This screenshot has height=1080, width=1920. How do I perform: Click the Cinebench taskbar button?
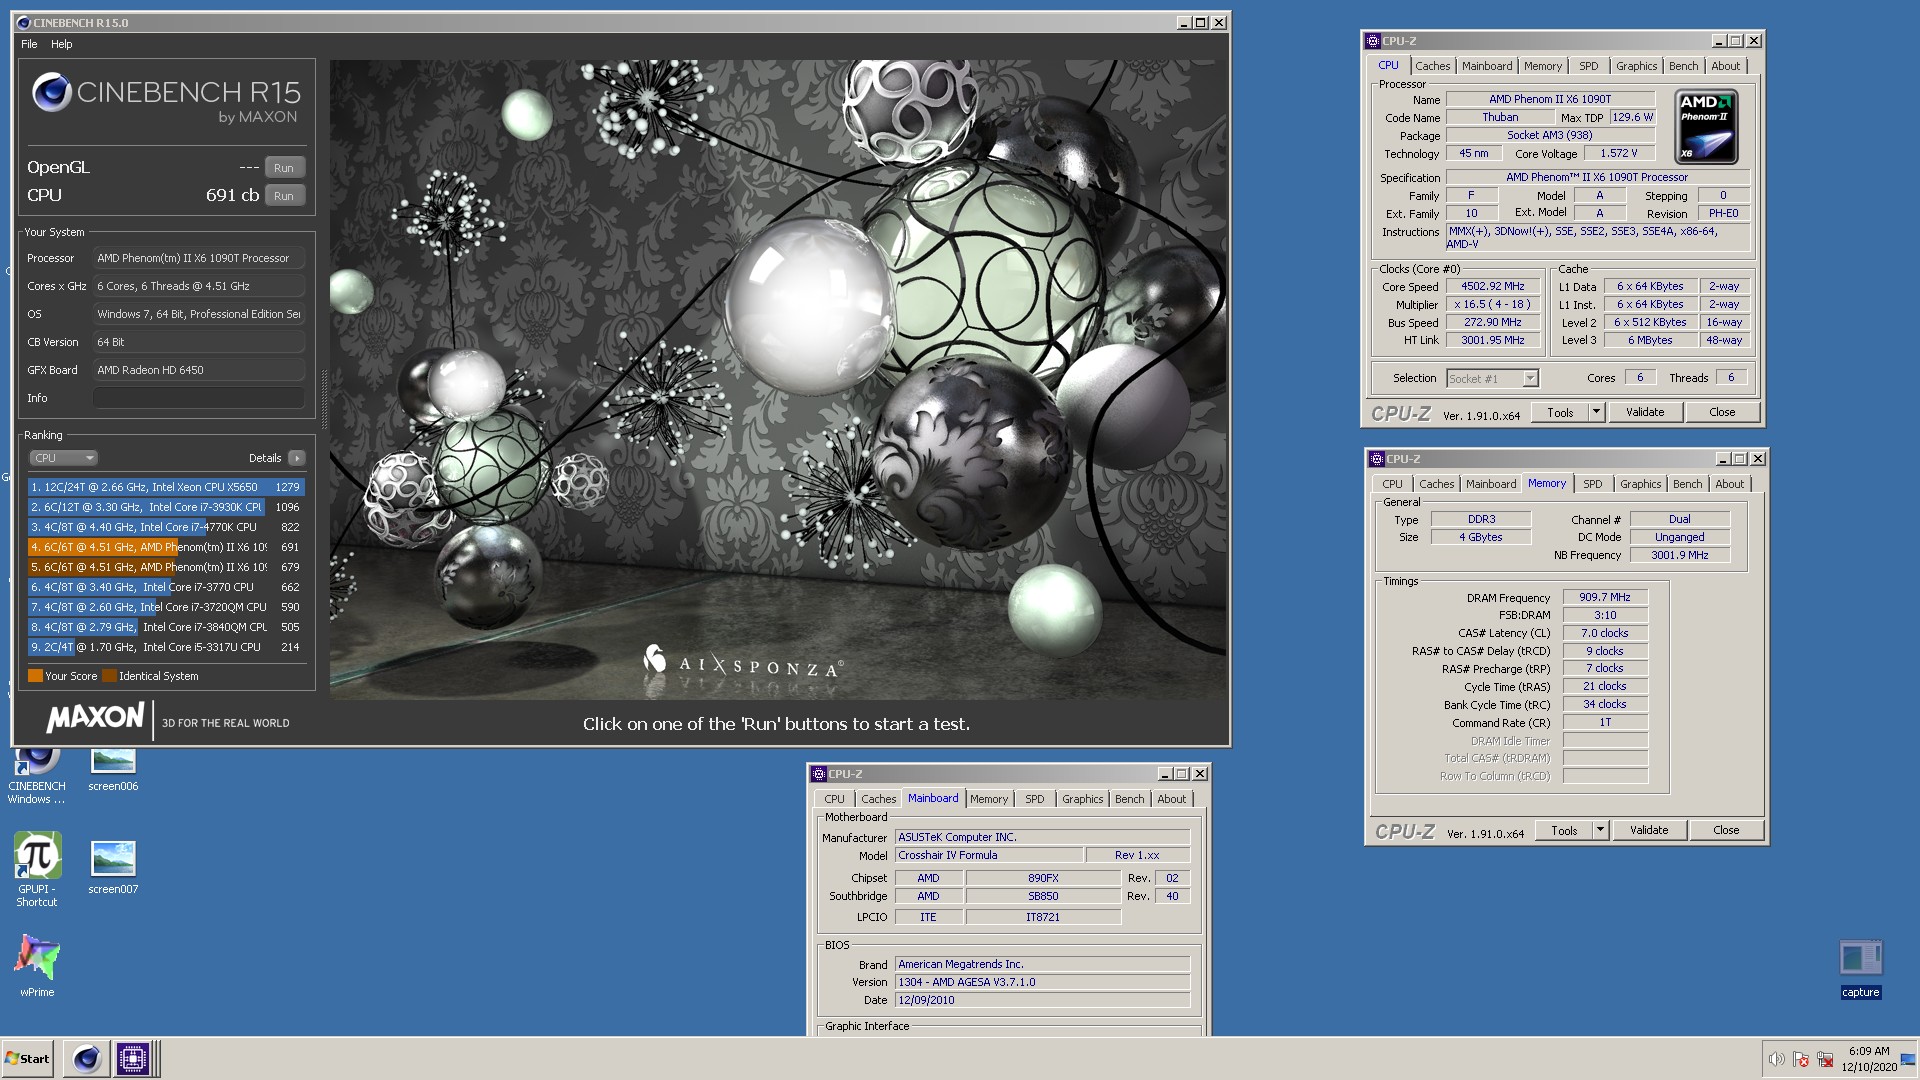87,1058
